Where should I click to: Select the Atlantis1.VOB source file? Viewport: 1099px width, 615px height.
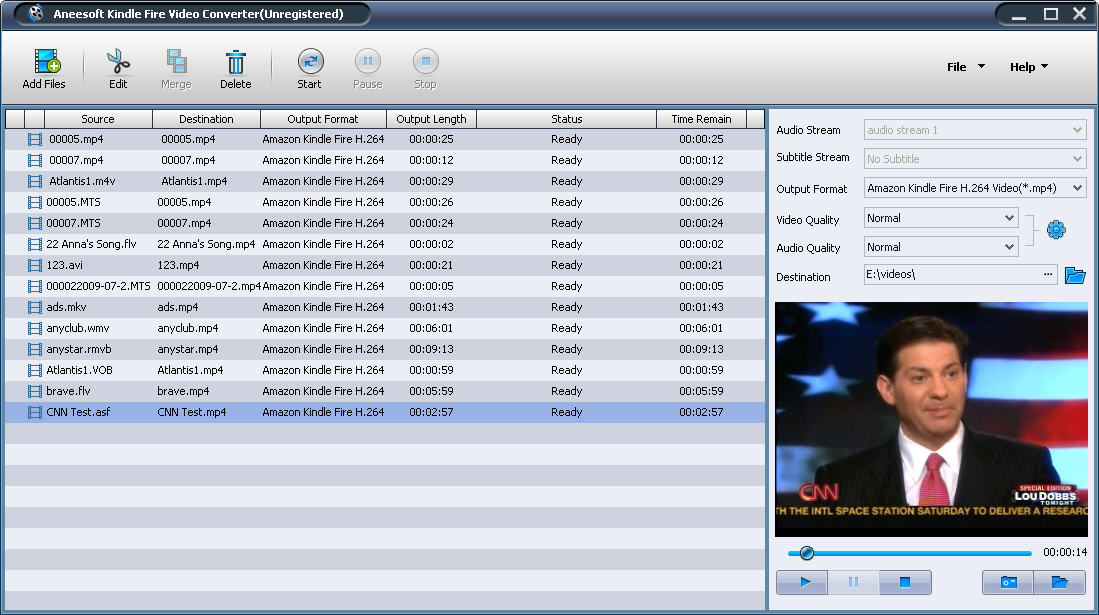[79, 370]
